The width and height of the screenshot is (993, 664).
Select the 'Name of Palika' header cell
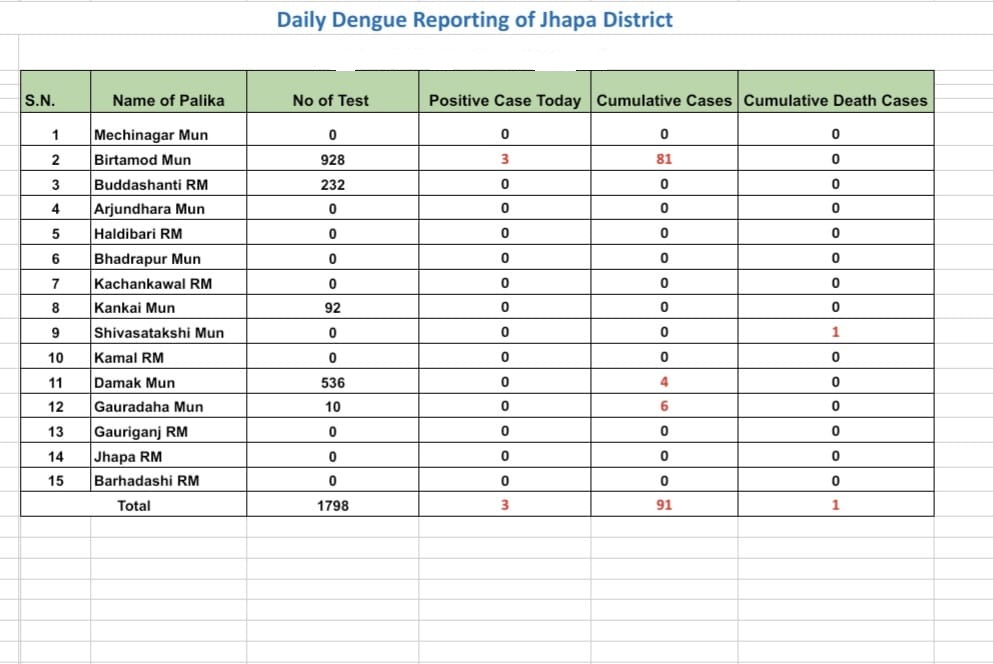(168, 92)
